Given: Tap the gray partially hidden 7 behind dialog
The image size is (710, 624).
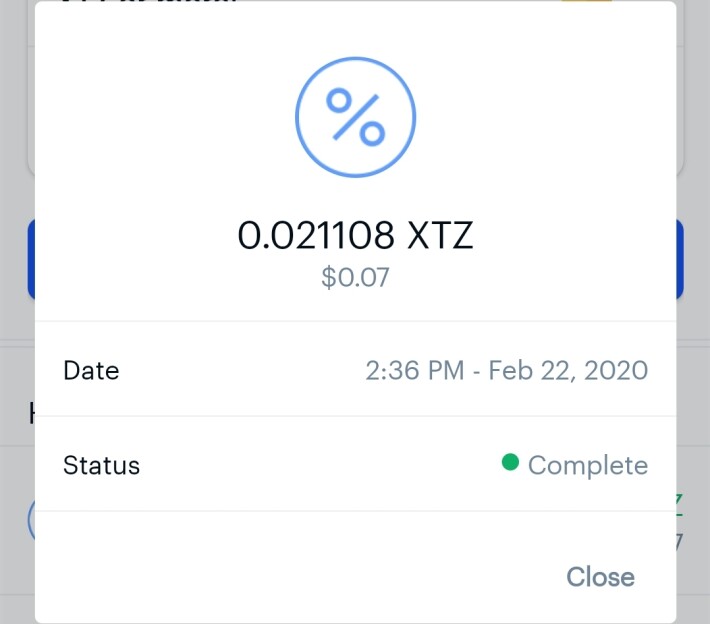Looking at the screenshot, I should pos(679,542).
